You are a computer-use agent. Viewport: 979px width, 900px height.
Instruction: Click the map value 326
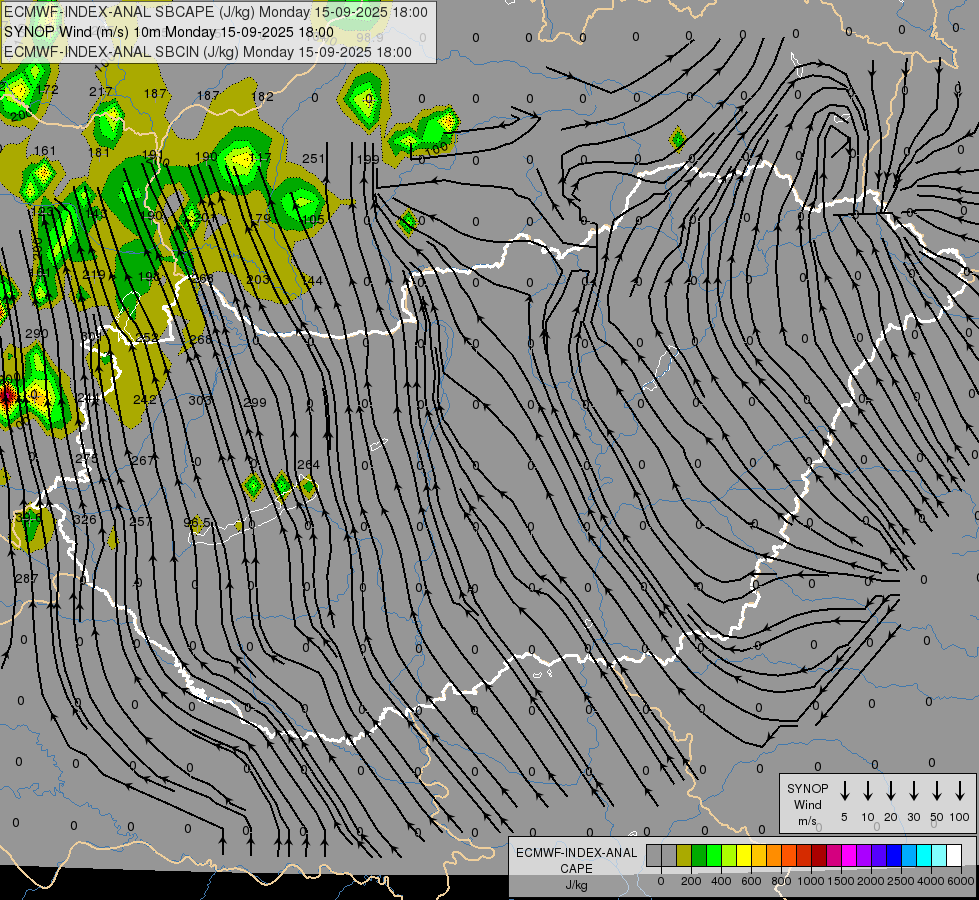click(85, 520)
